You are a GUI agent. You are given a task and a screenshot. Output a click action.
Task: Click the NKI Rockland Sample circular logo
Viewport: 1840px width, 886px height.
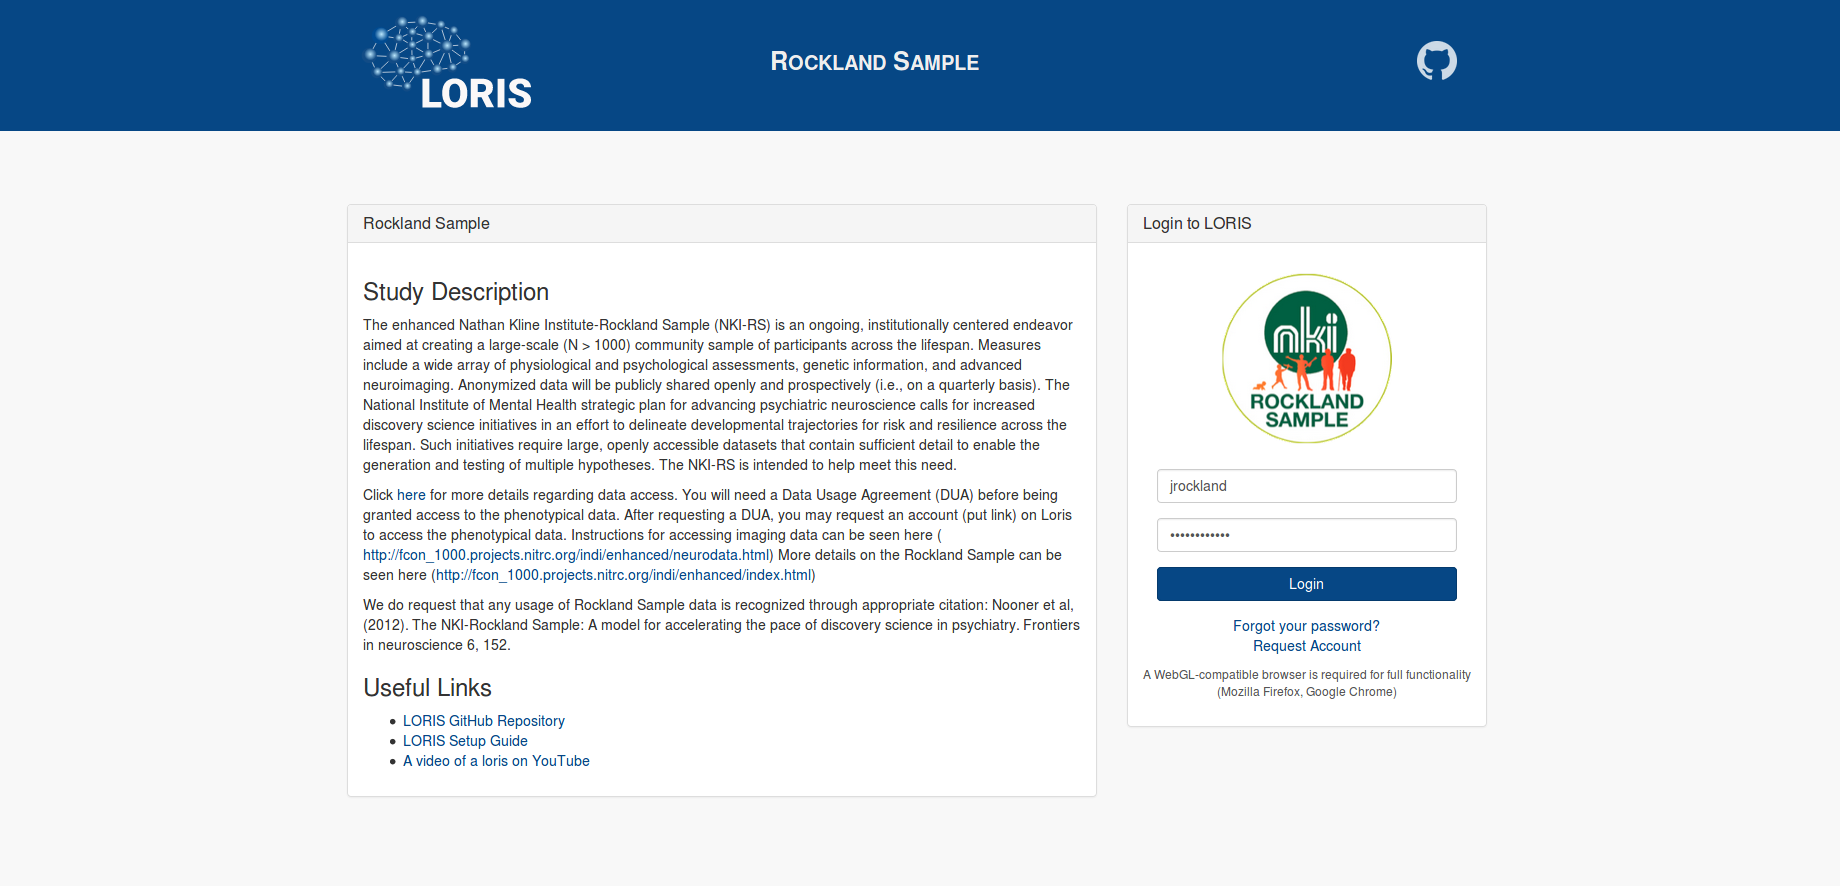1306,358
